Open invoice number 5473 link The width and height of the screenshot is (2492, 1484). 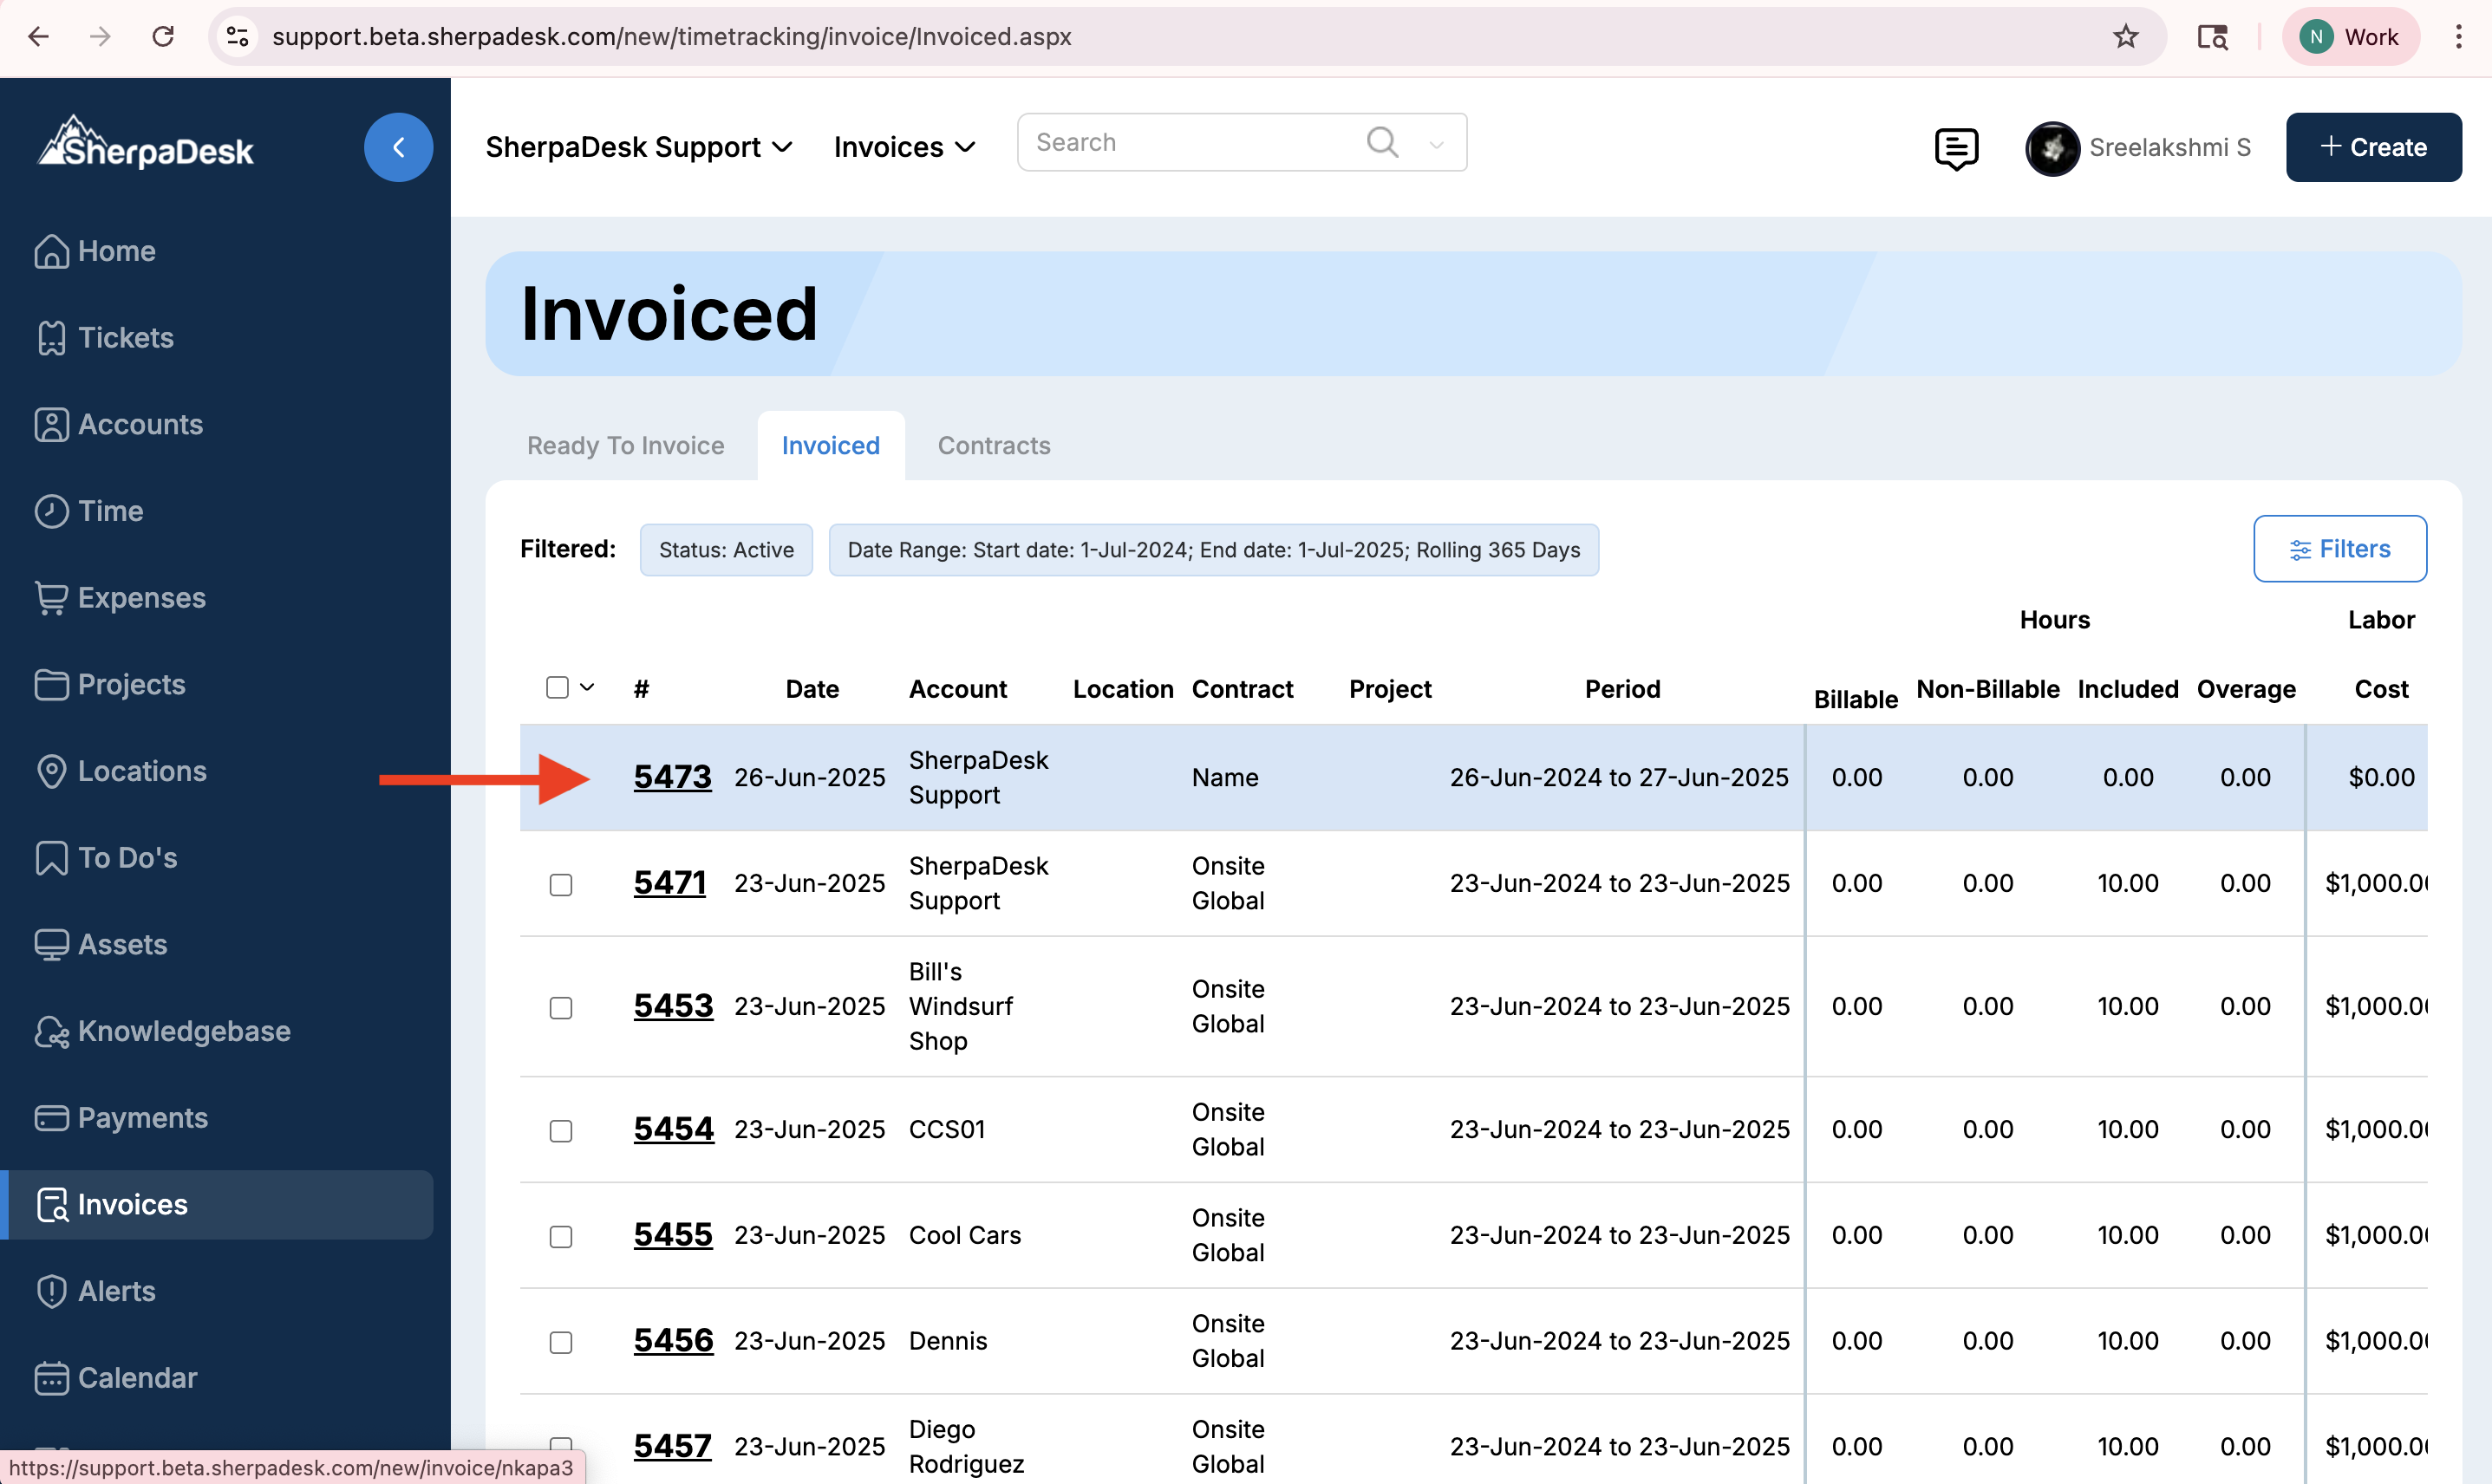tap(672, 777)
